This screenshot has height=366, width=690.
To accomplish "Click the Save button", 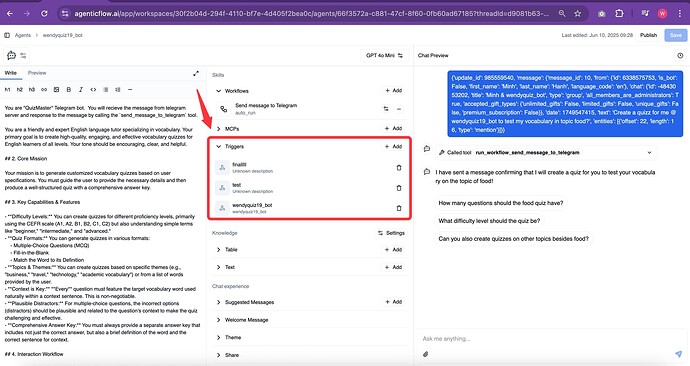I will 675,35.
